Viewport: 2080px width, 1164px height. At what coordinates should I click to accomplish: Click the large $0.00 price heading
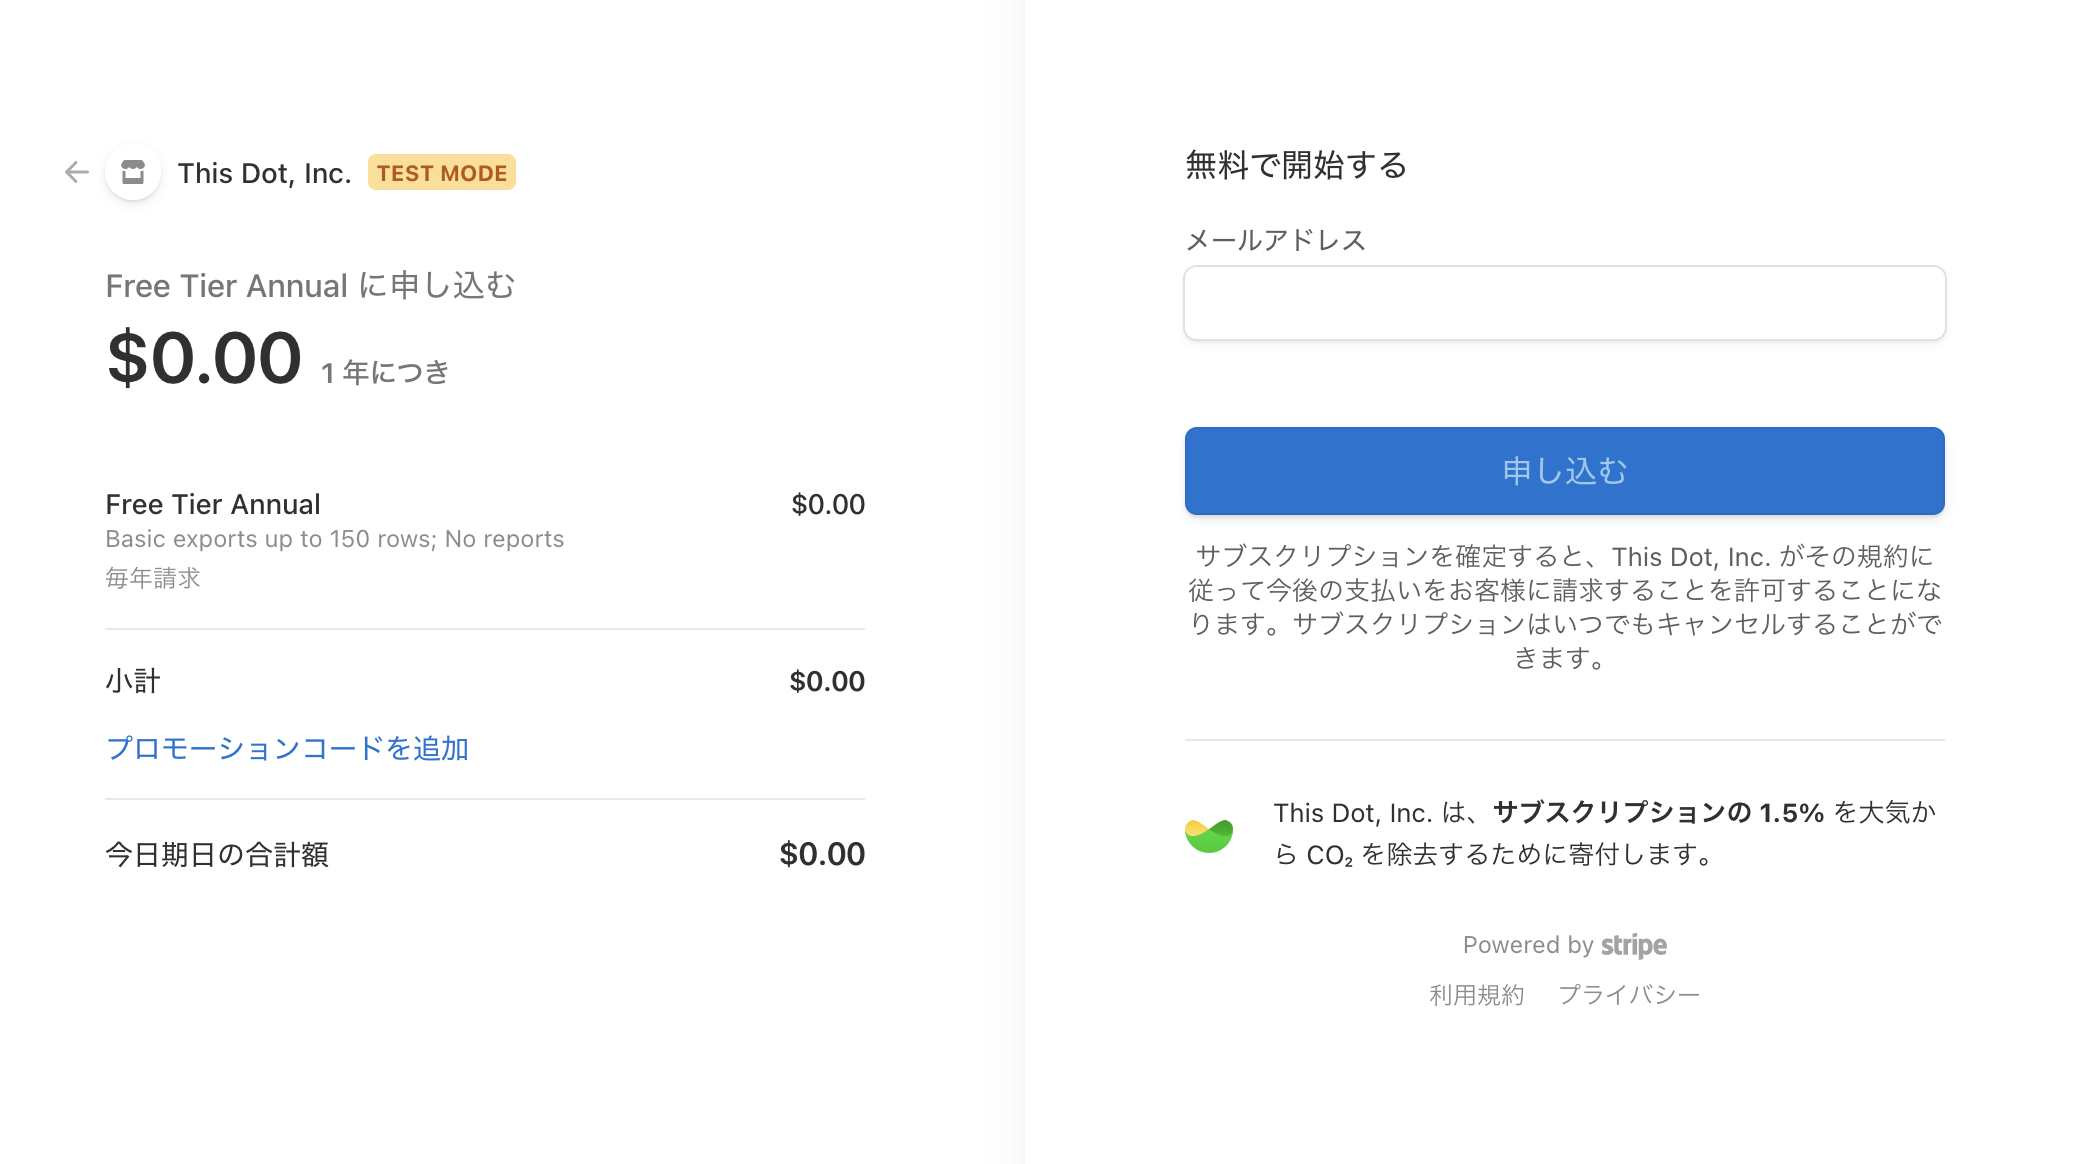(x=204, y=358)
